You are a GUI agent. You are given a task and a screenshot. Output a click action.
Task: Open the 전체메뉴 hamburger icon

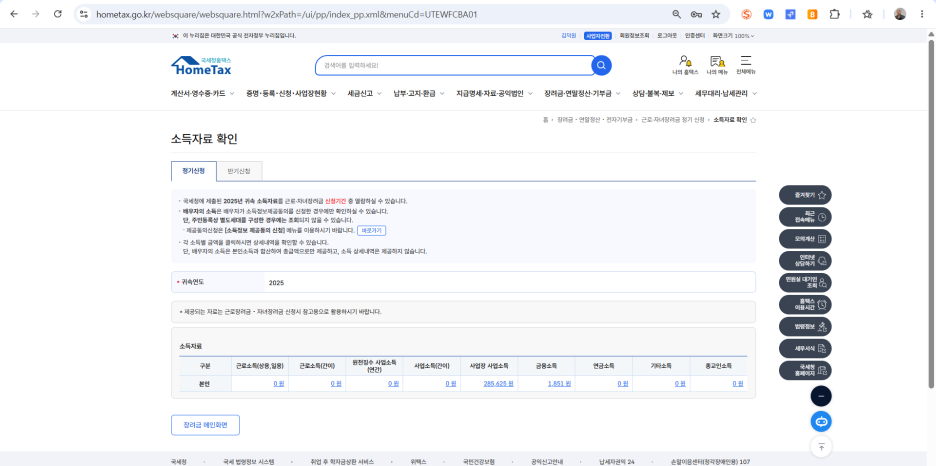[746, 65]
